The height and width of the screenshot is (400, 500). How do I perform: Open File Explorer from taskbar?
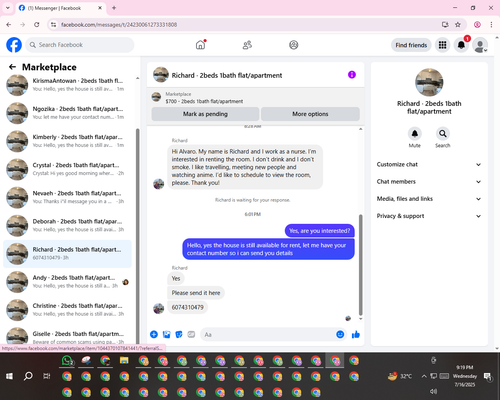click(x=124, y=360)
